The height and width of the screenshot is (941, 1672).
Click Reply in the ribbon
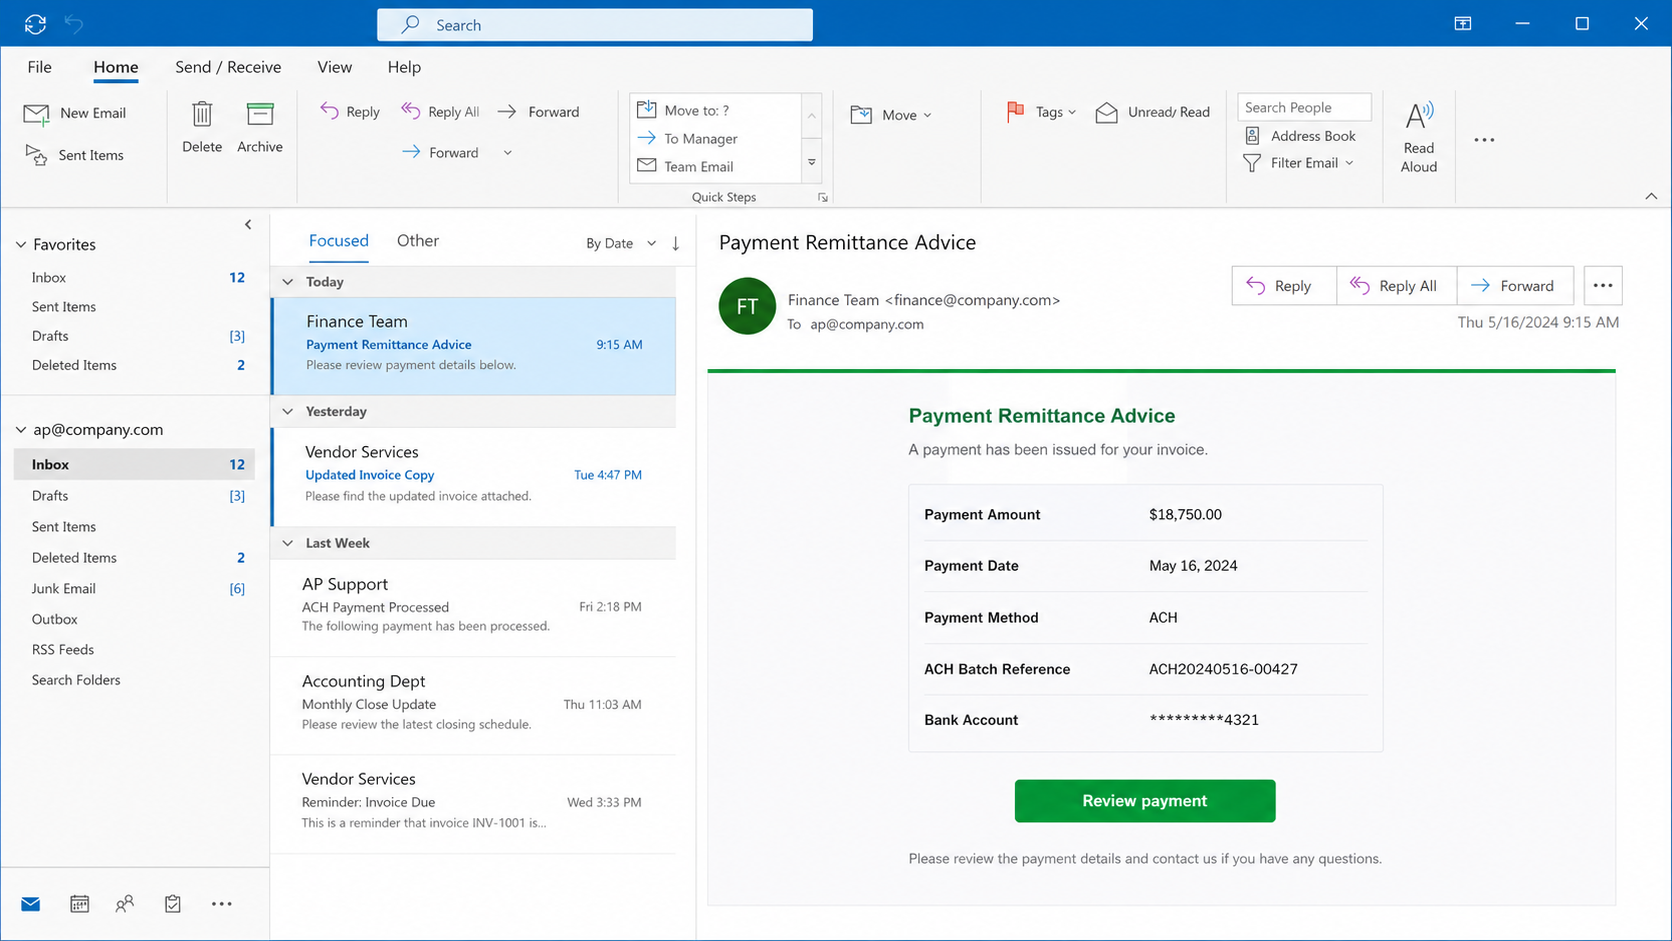pos(350,112)
